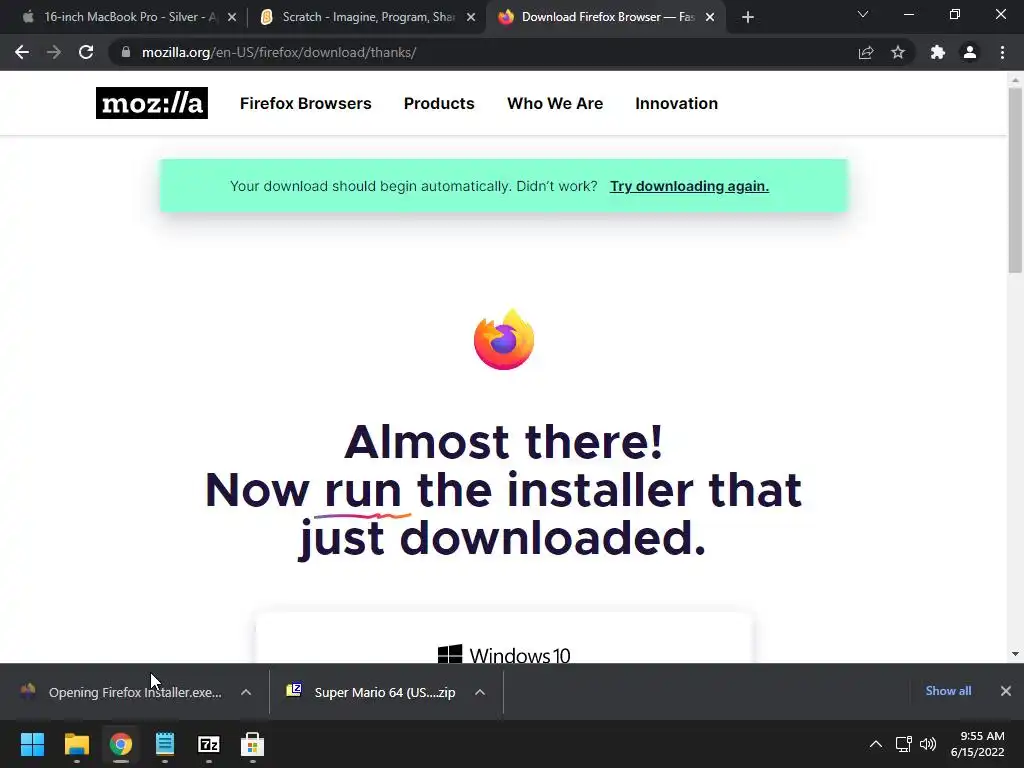This screenshot has width=1024, height=768.
Task: Click the network tray icon
Action: point(903,744)
